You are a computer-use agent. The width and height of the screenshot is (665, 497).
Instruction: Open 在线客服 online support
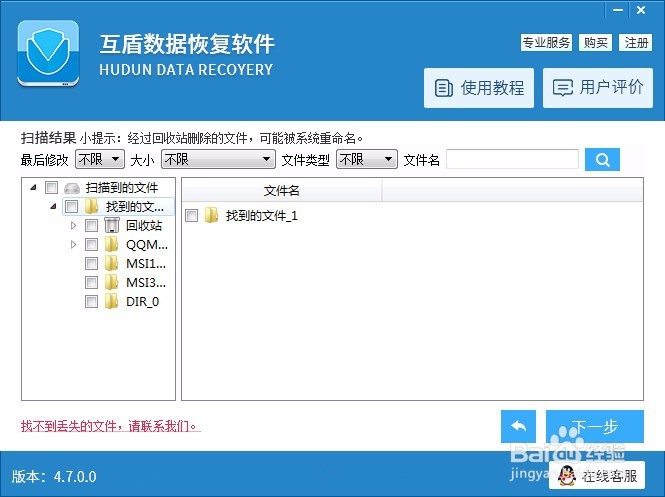tap(597, 476)
